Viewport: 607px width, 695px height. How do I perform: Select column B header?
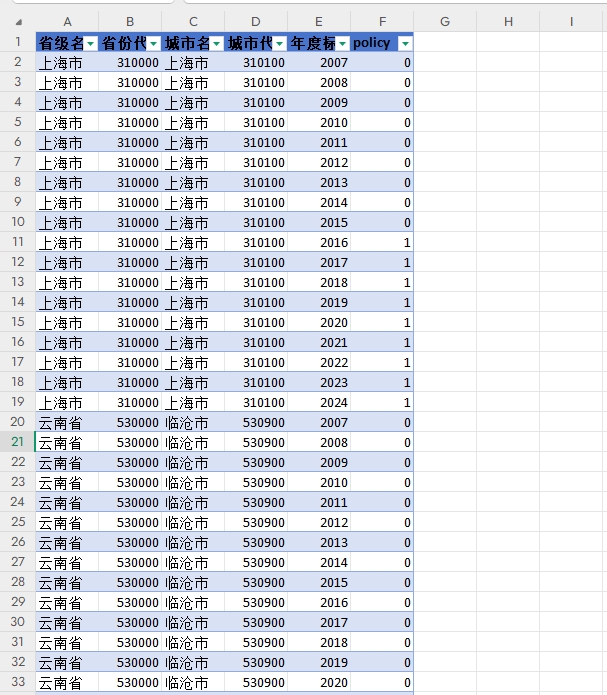(130, 21)
